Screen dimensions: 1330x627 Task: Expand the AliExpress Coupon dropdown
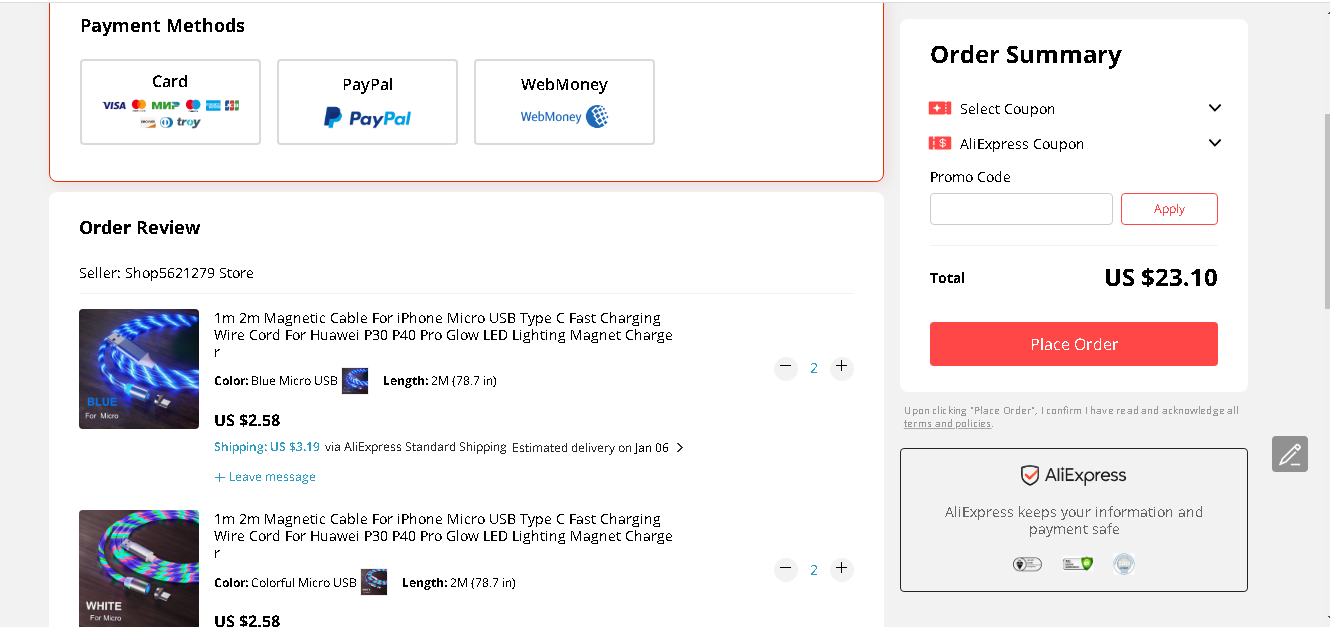click(x=1215, y=143)
